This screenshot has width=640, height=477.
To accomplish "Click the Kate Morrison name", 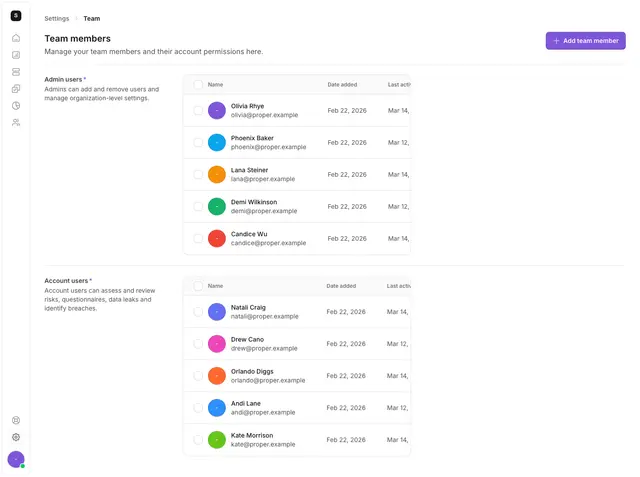I will [x=252, y=435].
